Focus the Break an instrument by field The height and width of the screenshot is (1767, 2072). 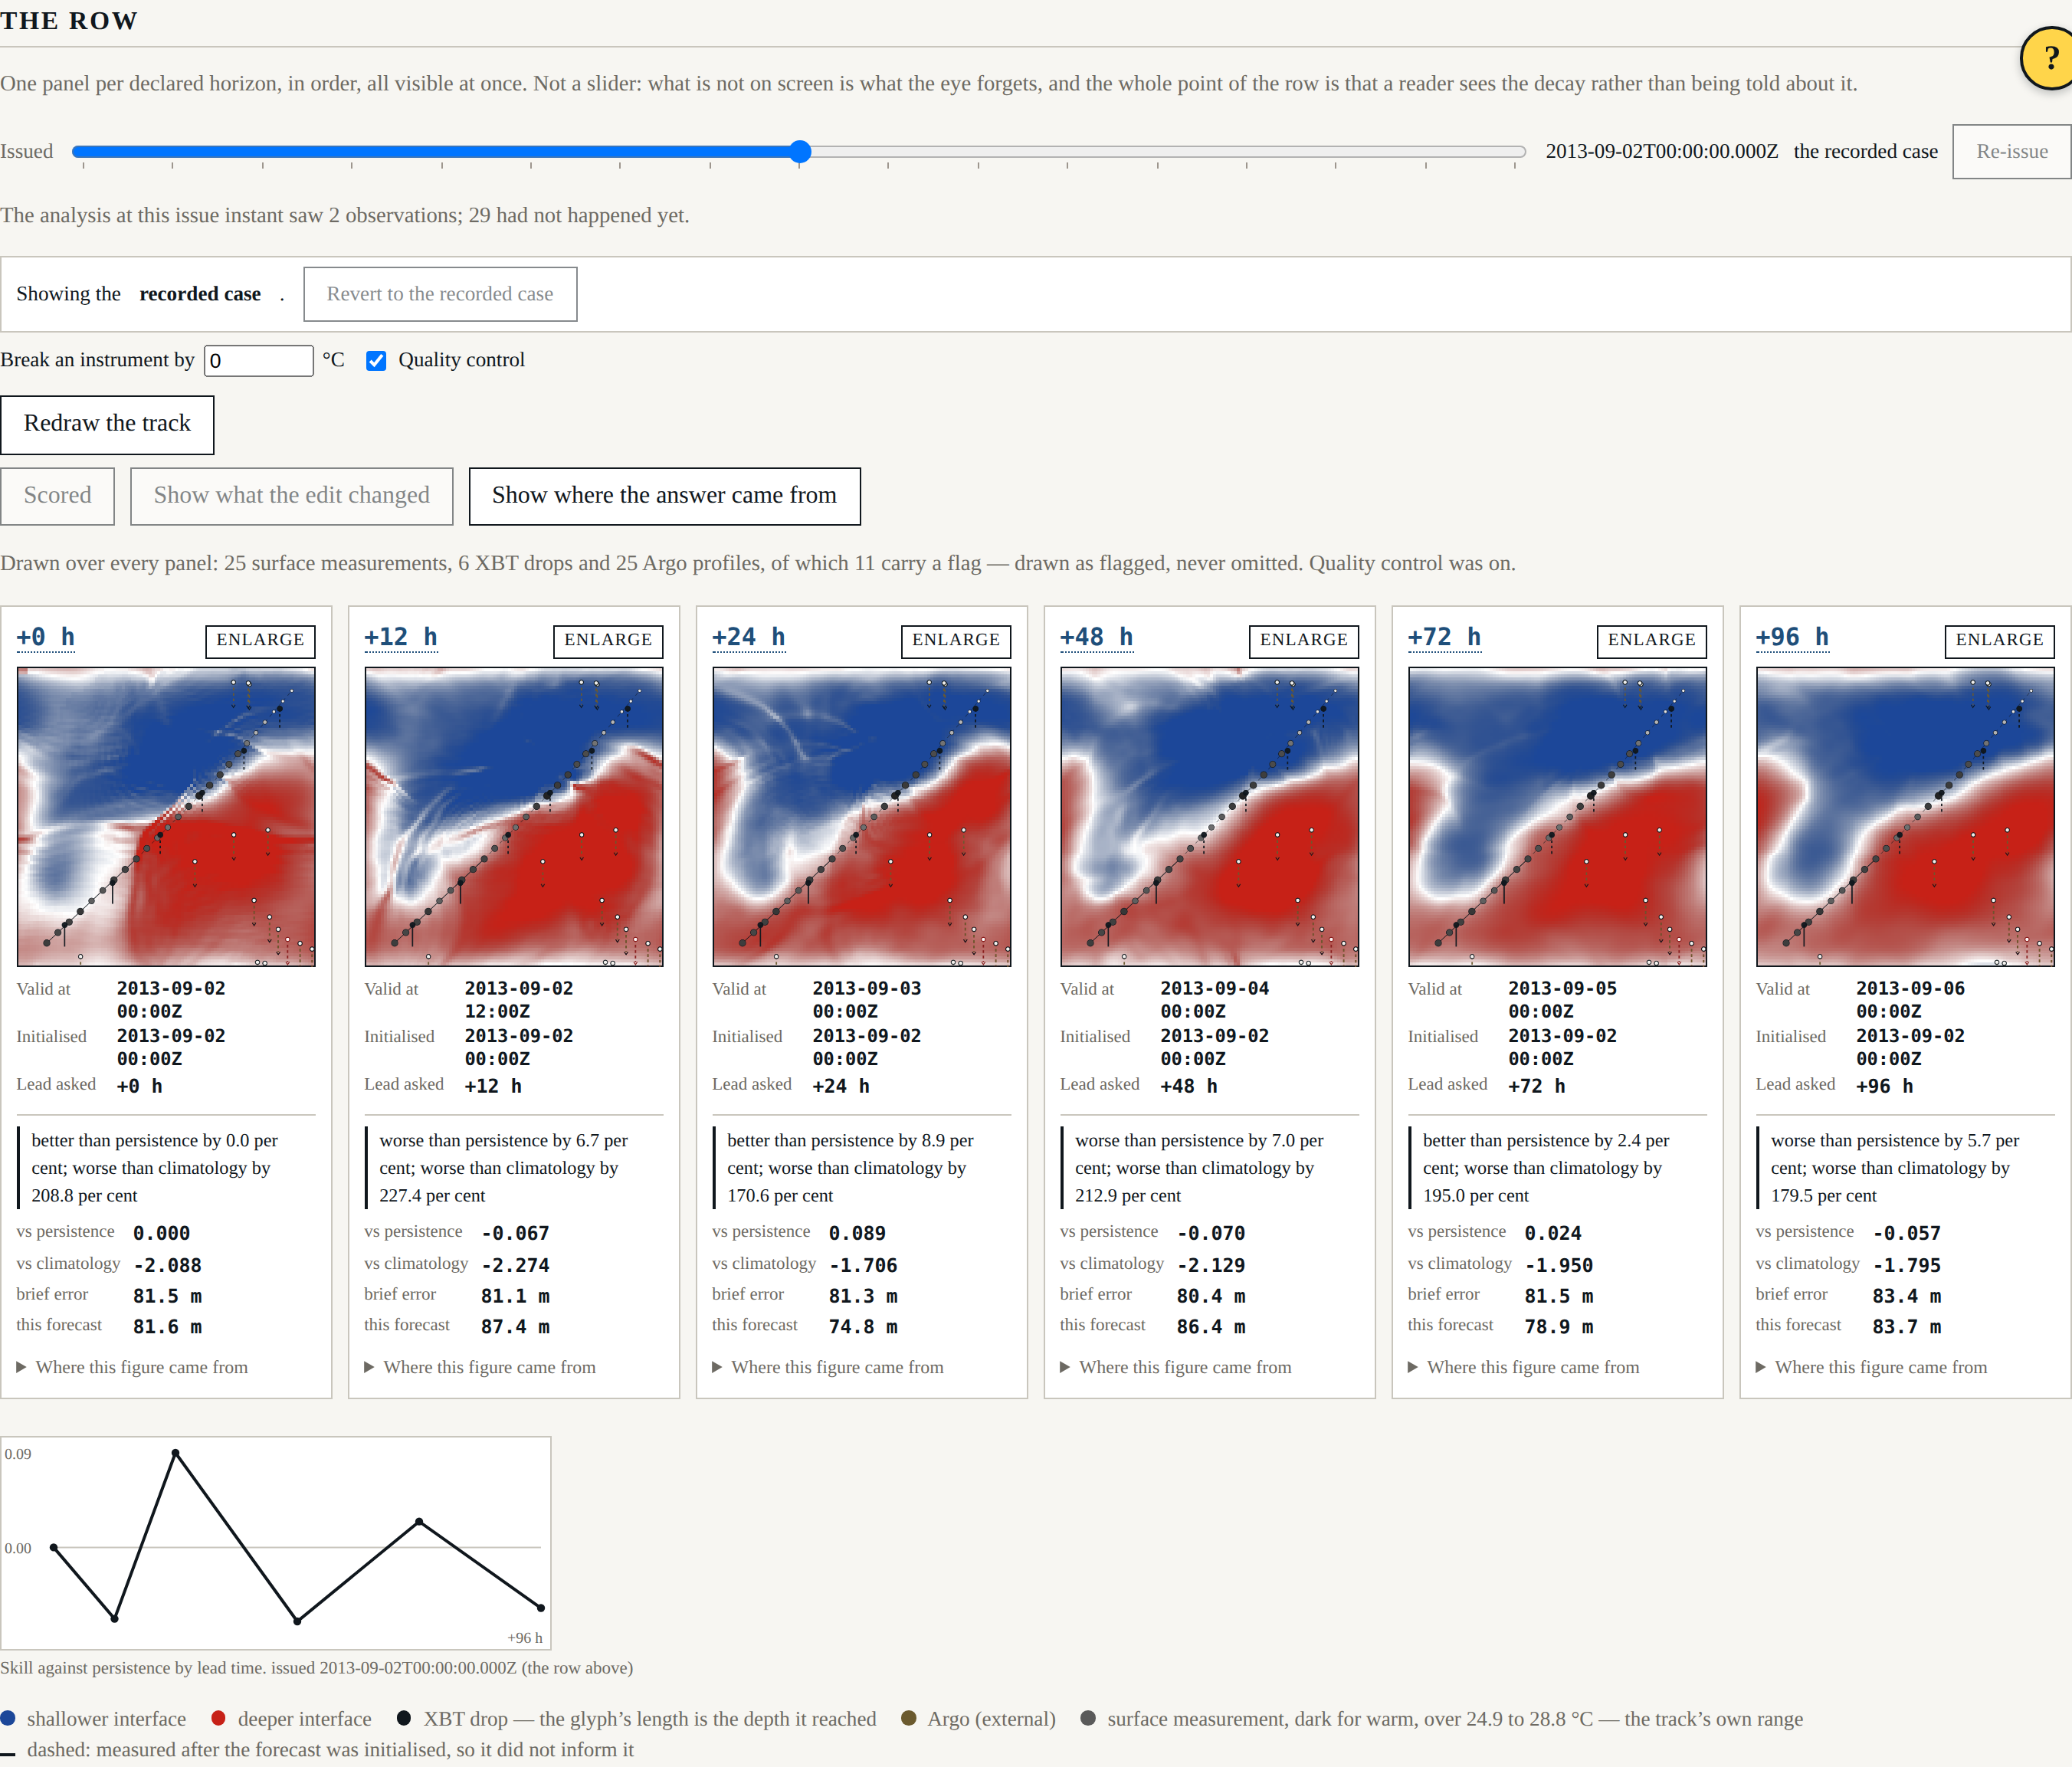coord(259,361)
